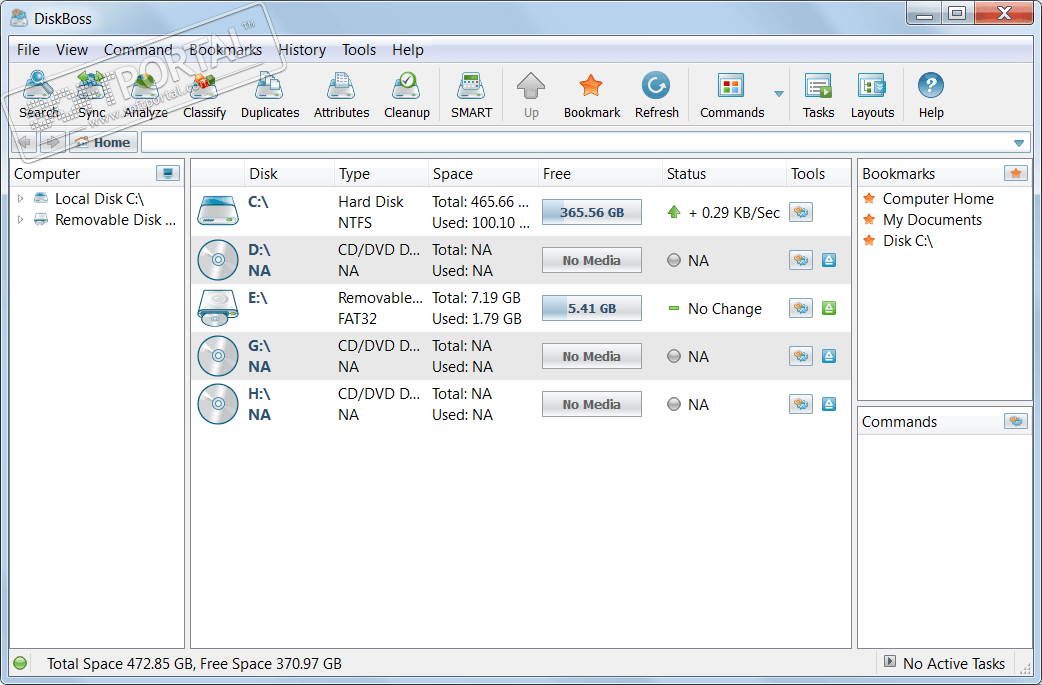Screen dimensions: 1042x685
Task: Open the Computer Home bookmark
Action: pyautogui.click(x=938, y=199)
